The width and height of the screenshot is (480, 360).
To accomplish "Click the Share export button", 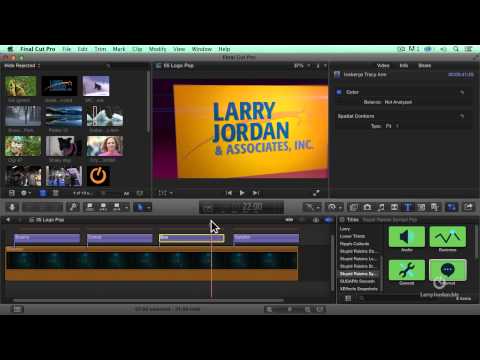I will point(468,207).
